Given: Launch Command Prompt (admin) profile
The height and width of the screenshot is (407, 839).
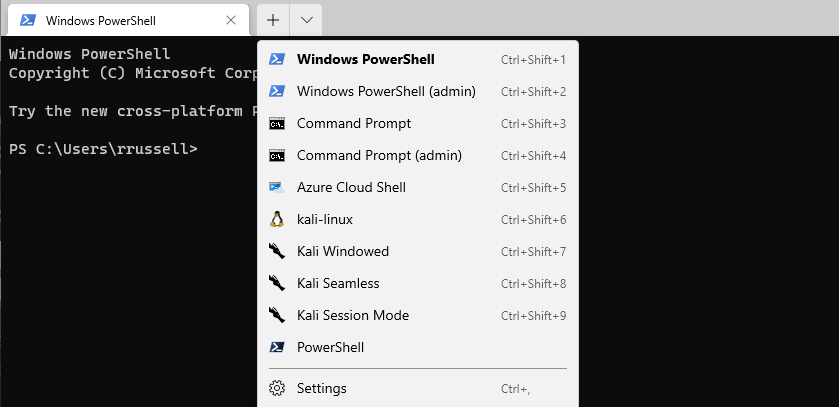Looking at the screenshot, I should (418, 156).
